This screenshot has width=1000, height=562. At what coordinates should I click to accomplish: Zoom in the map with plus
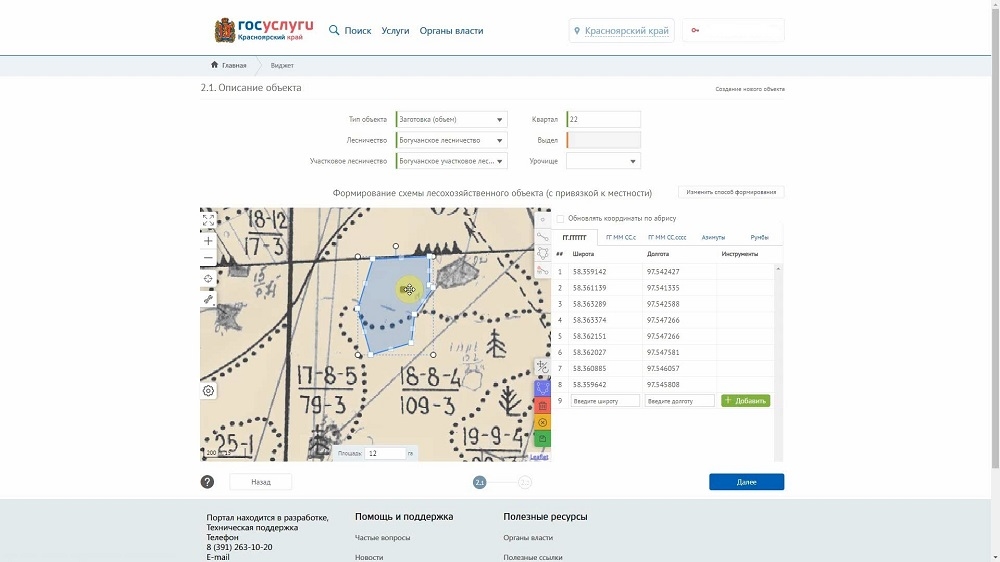click(x=208, y=241)
